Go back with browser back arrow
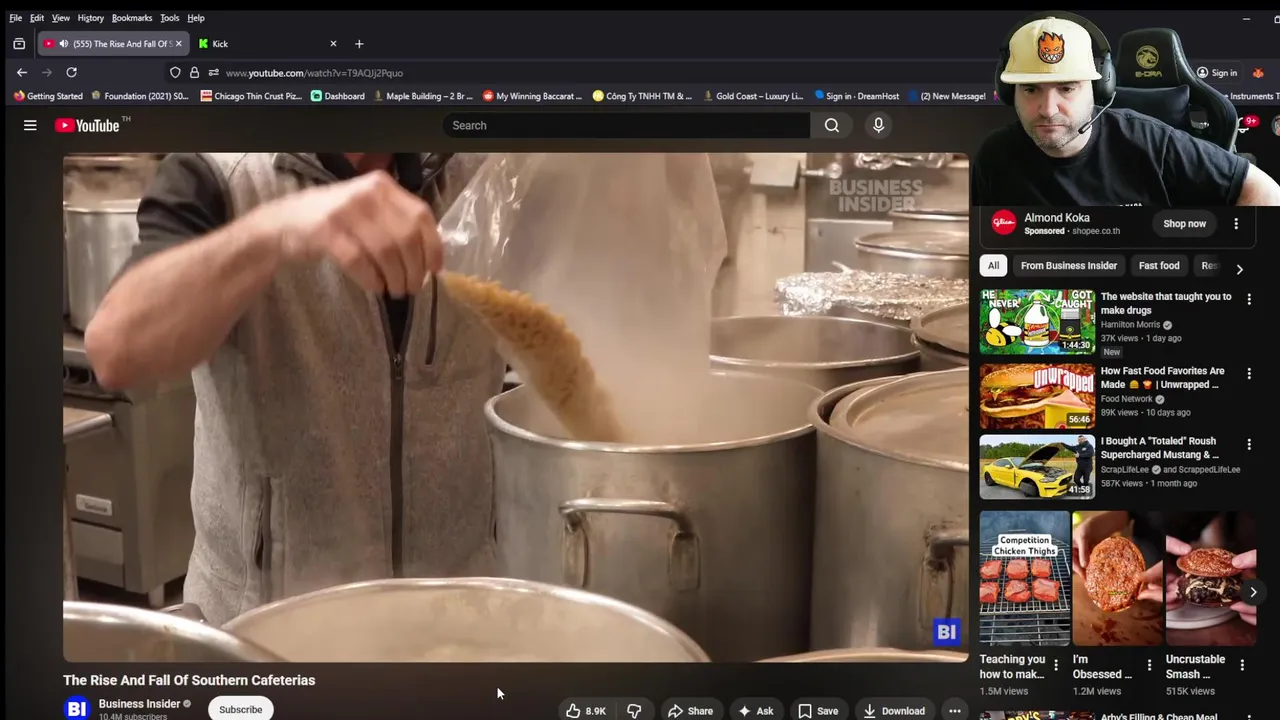The height and width of the screenshot is (720, 1280). click(x=22, y=72)
